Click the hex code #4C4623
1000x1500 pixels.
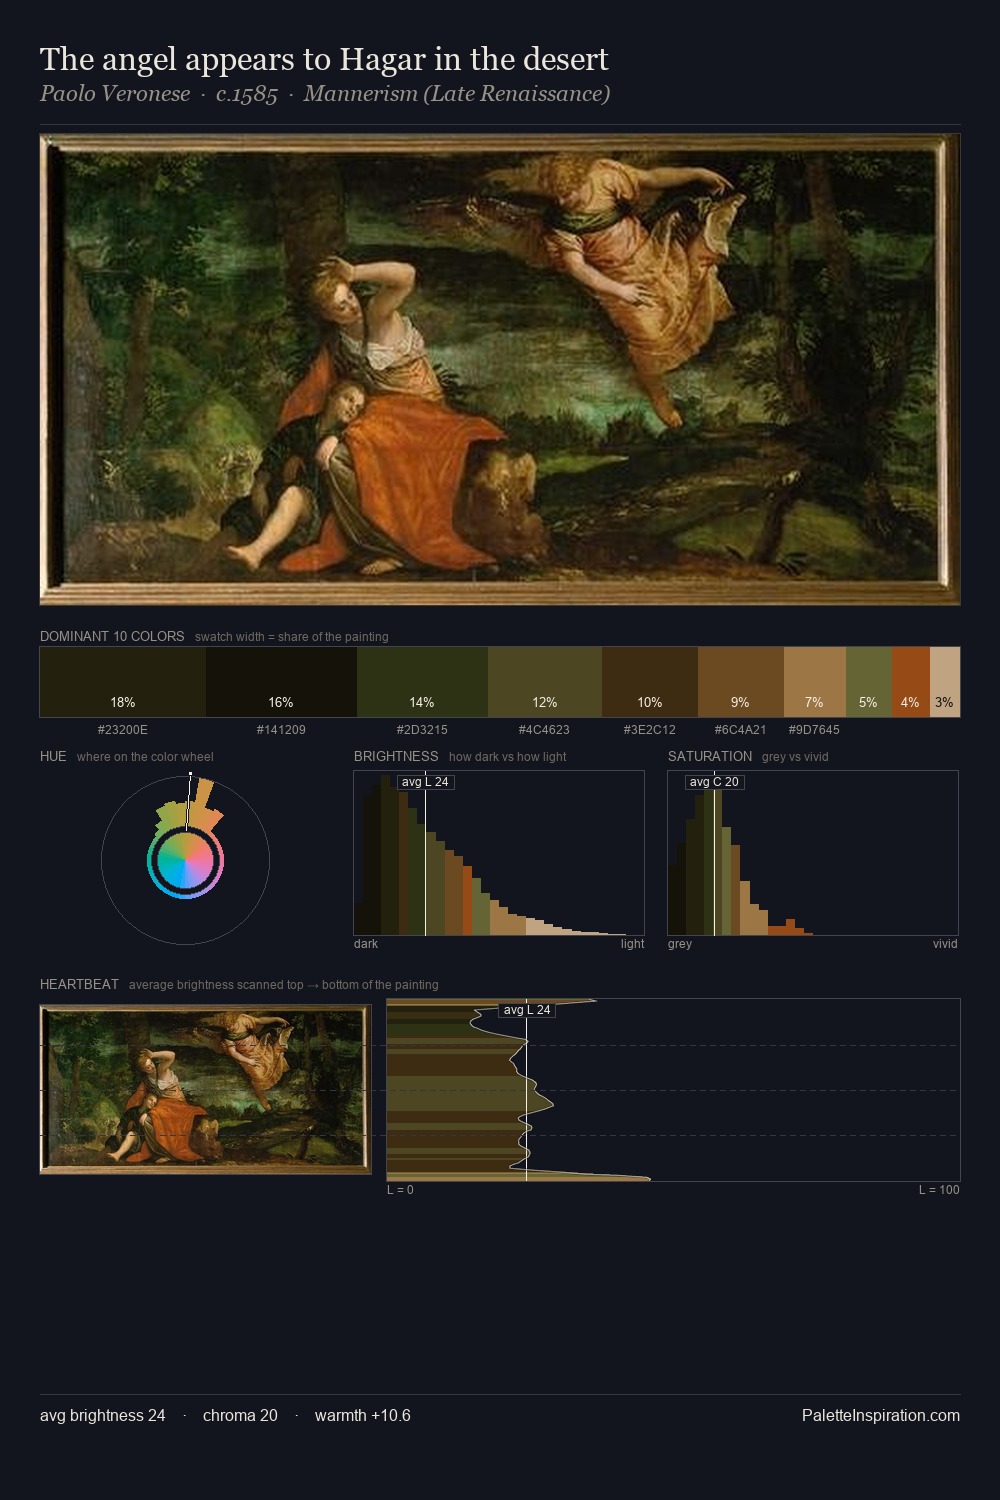[x=544, y=730]
